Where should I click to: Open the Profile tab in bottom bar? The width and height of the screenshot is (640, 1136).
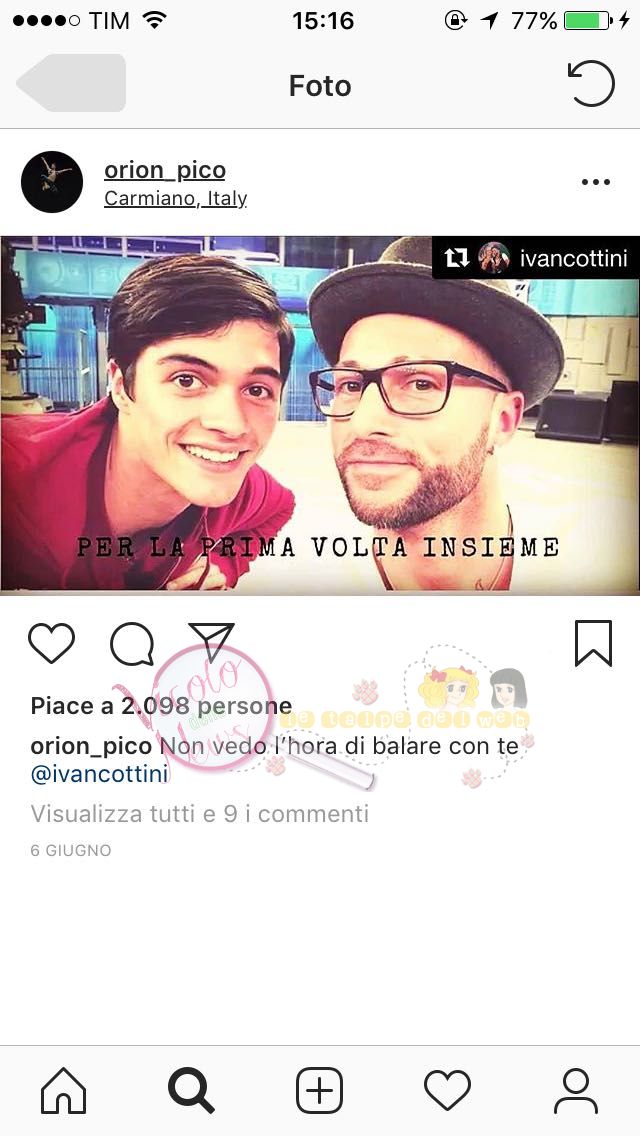575,1090
